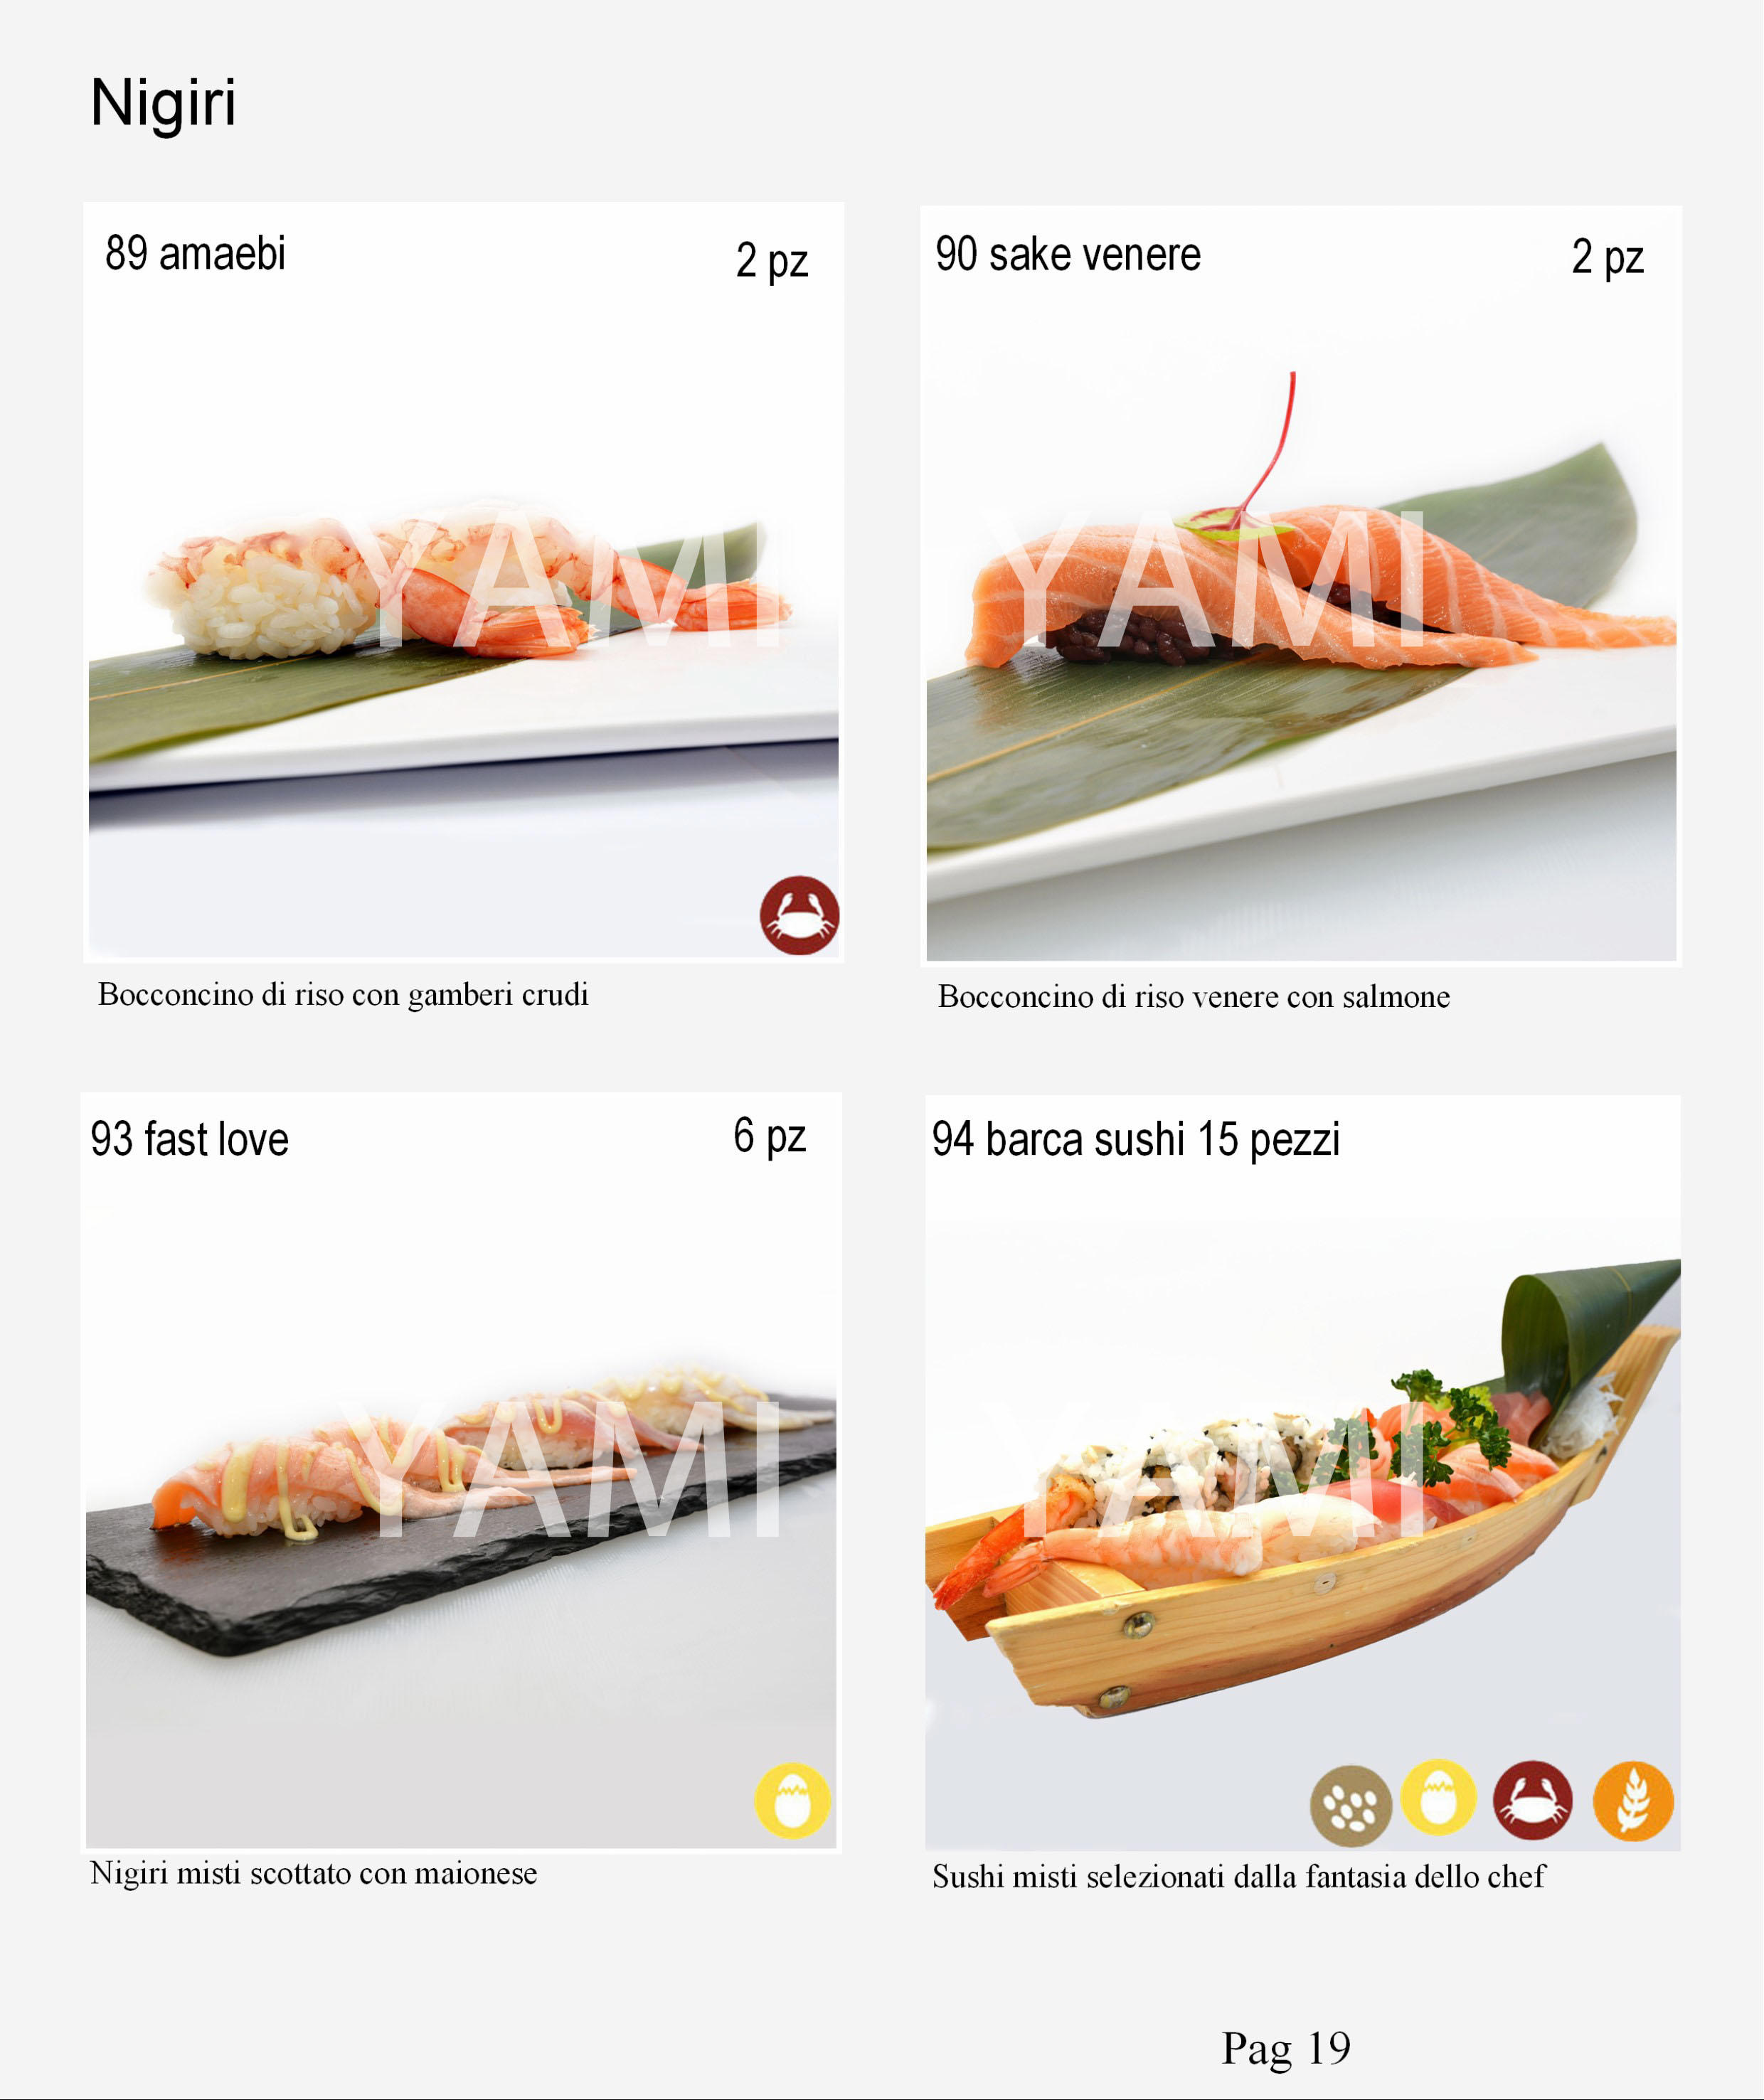1764x2100 pixels.
Task: Click the '89 amaebi' item title
Action: click(x=196, y=253)
